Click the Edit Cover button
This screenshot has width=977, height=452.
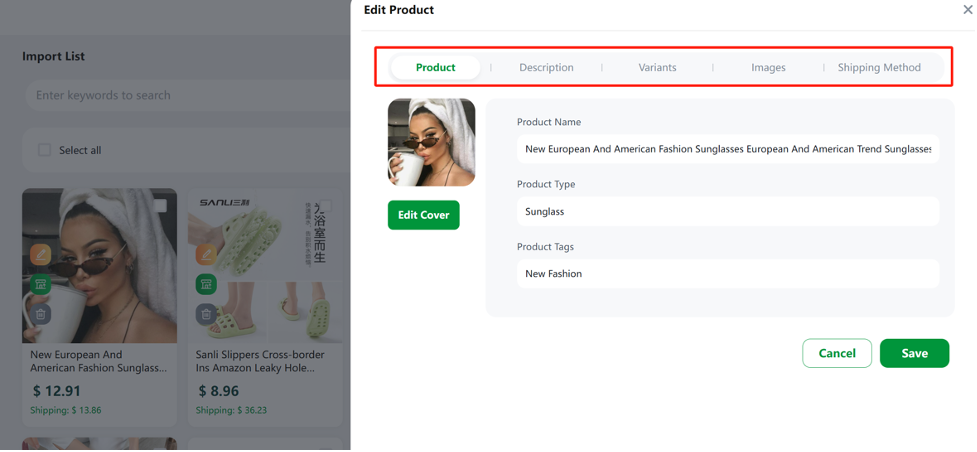click(424, 214)
